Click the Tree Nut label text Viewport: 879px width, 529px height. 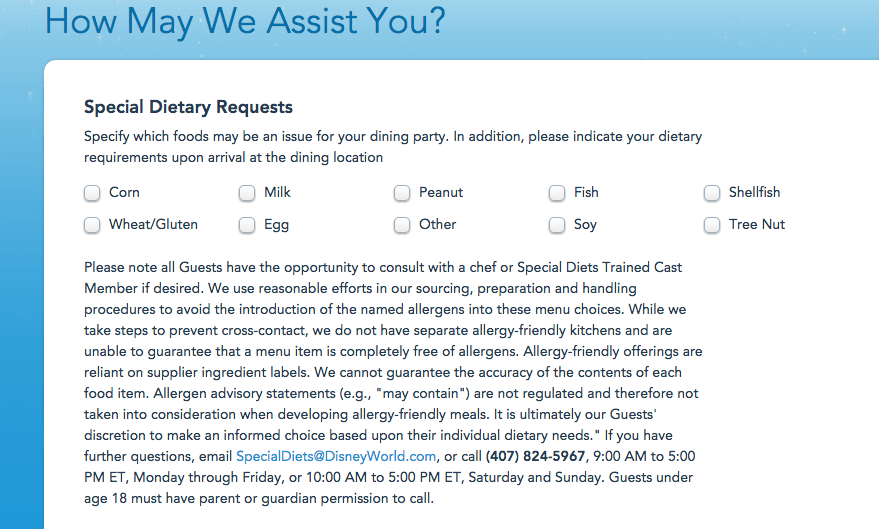(x=757, y=224)
